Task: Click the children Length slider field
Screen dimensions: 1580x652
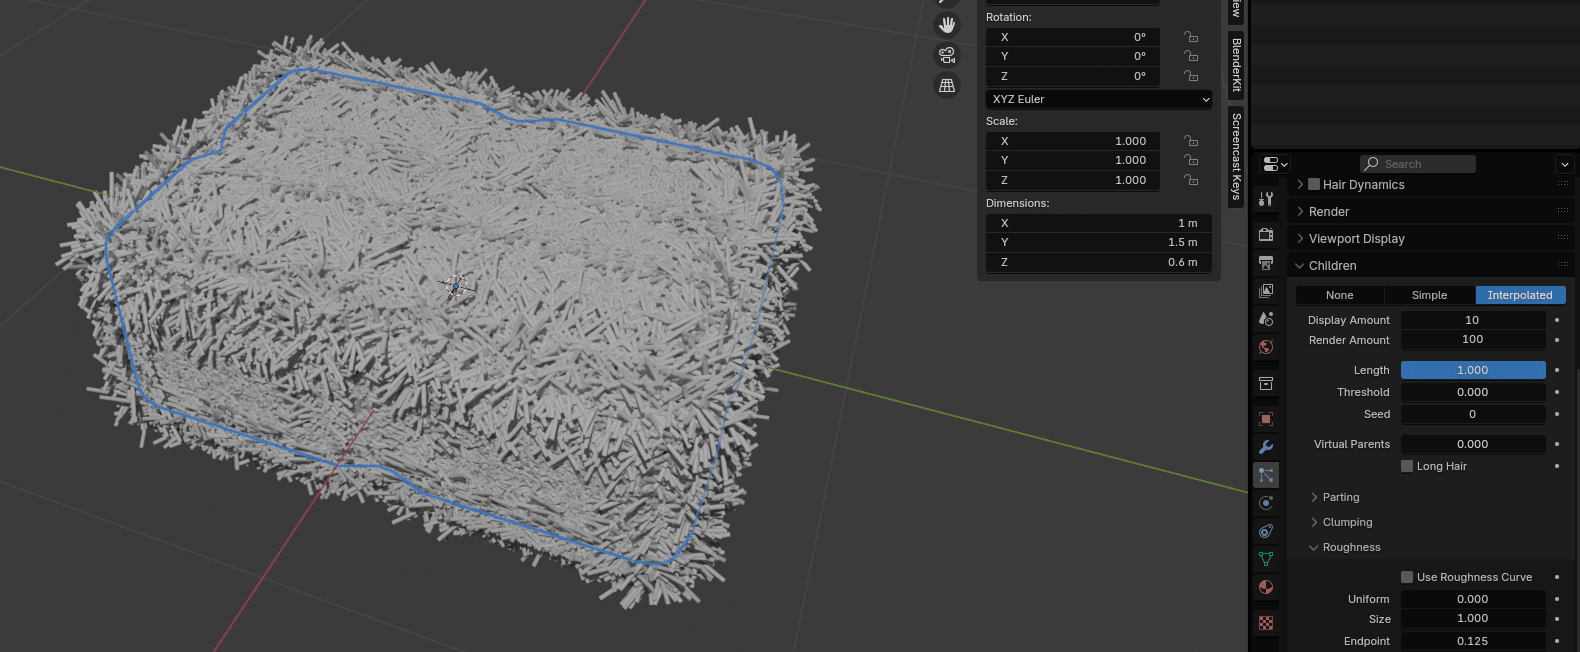Action: 1472,370
